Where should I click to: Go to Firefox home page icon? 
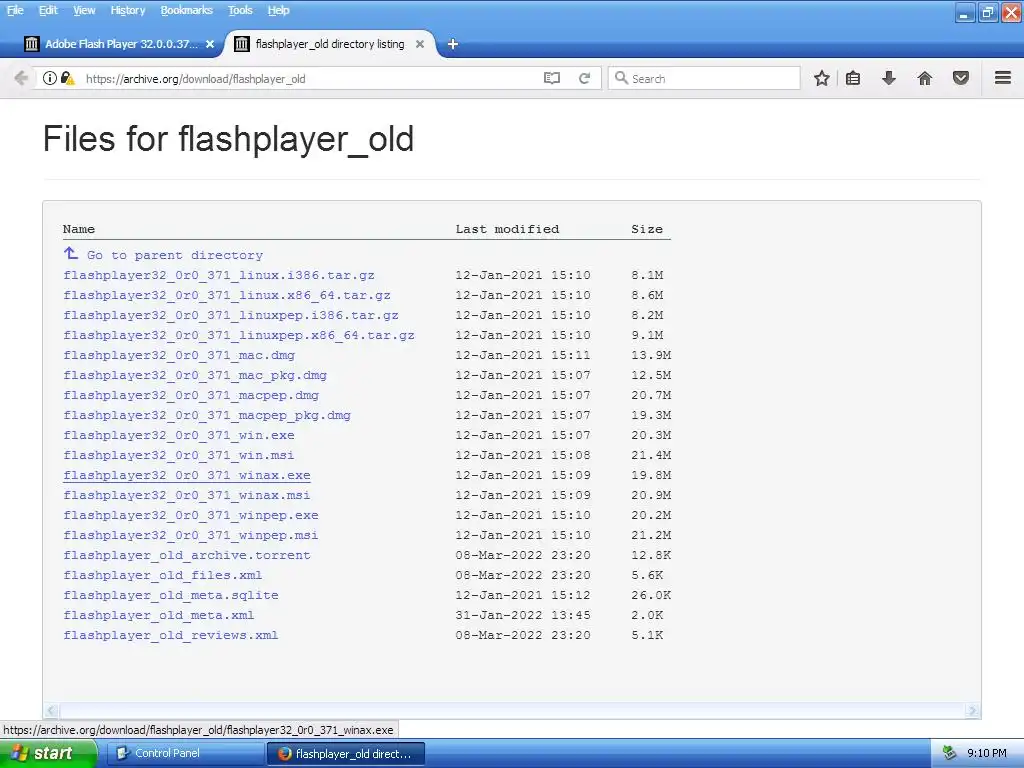pos(925,78)
